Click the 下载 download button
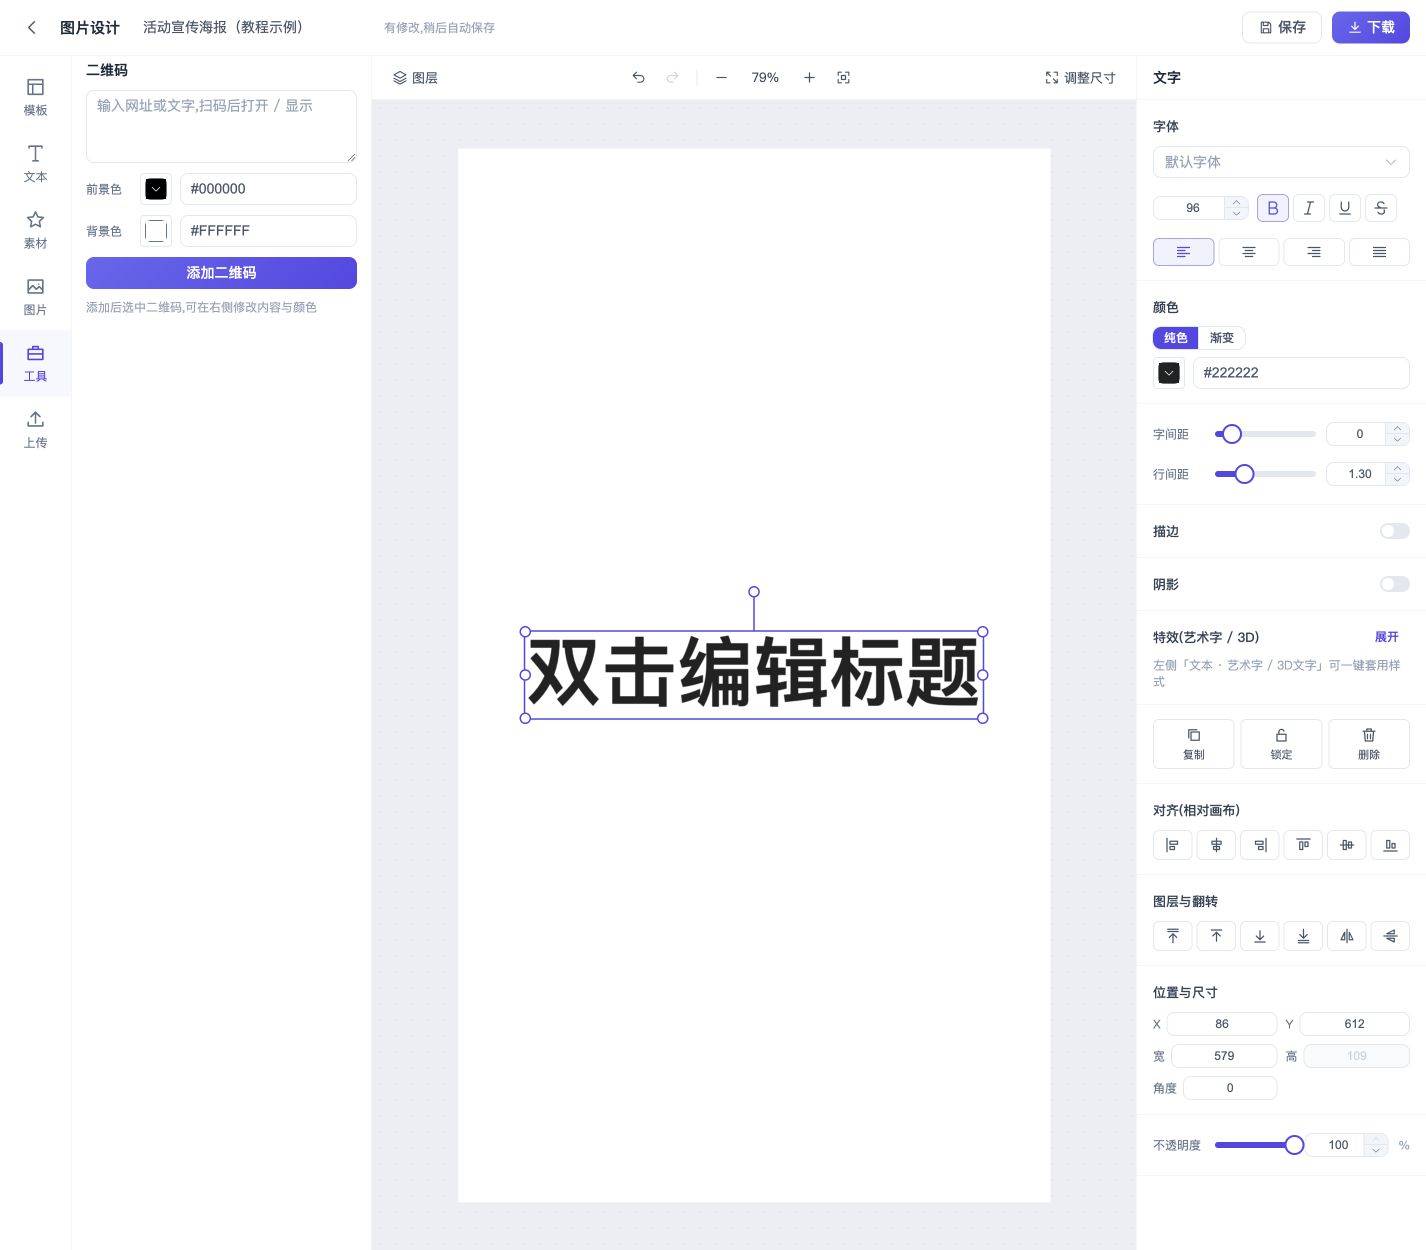Screen dimensions: 1426x1250 click(1370, 27)
